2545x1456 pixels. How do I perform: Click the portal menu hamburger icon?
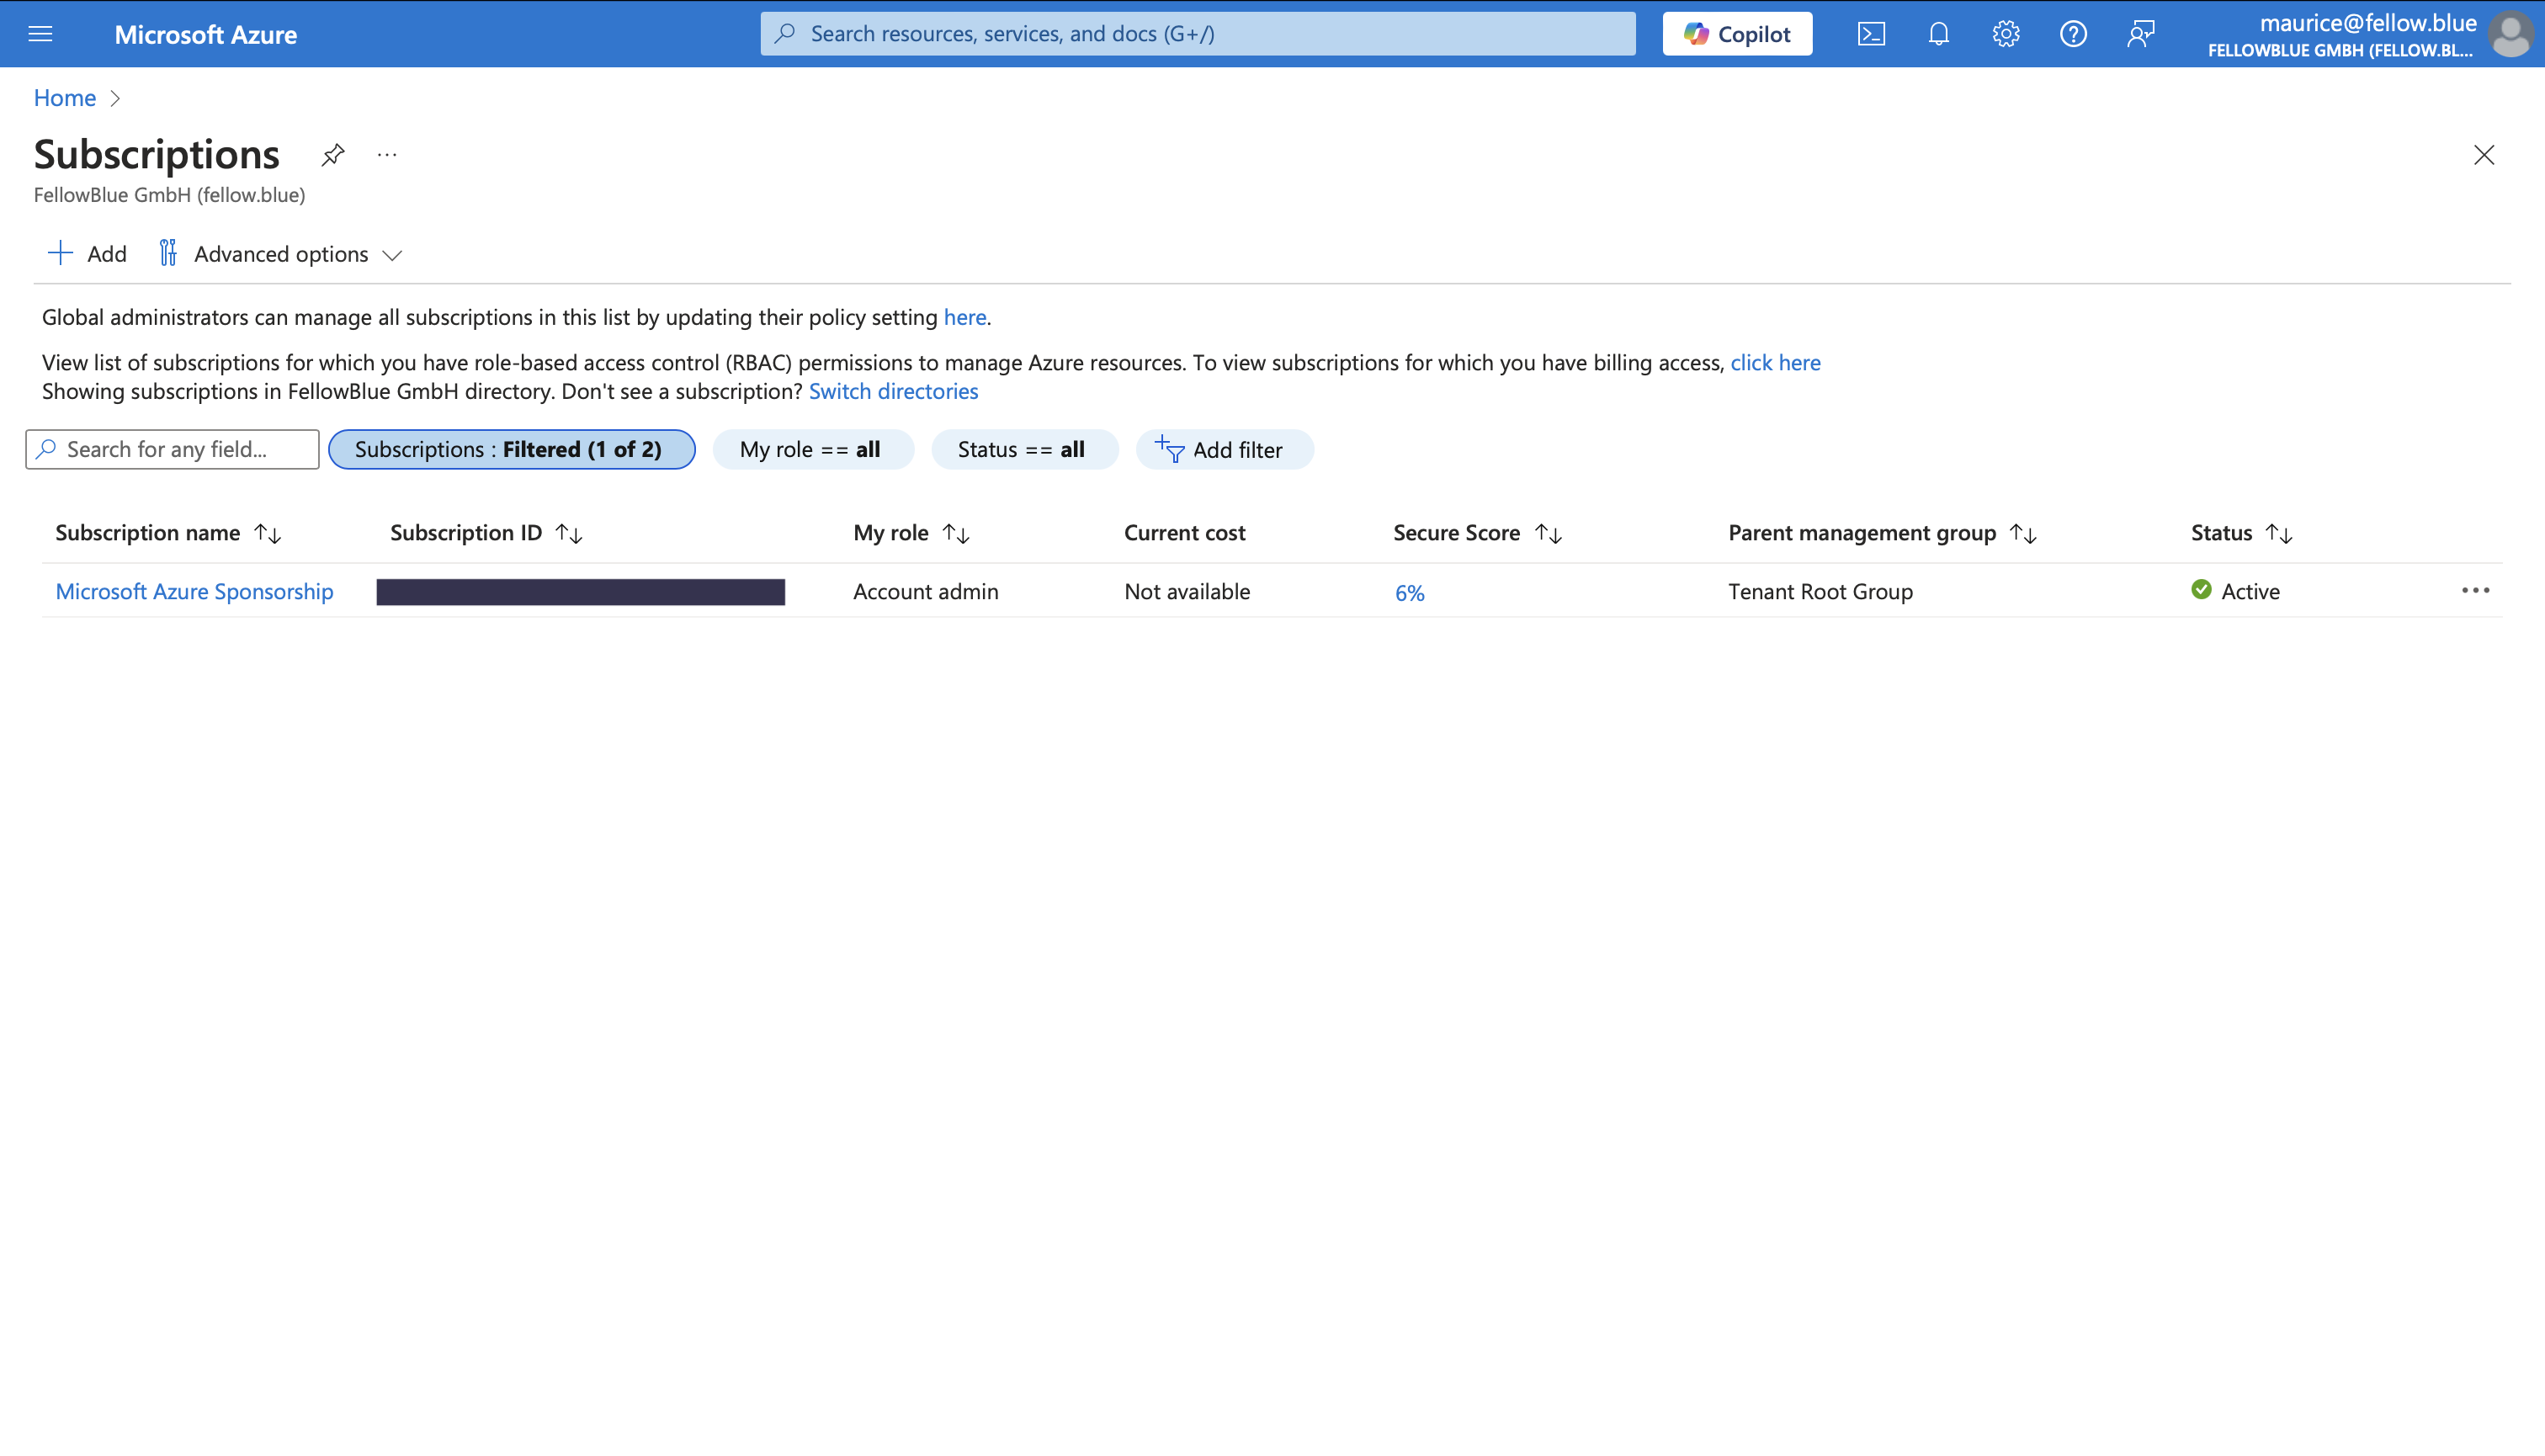(40, 33)
